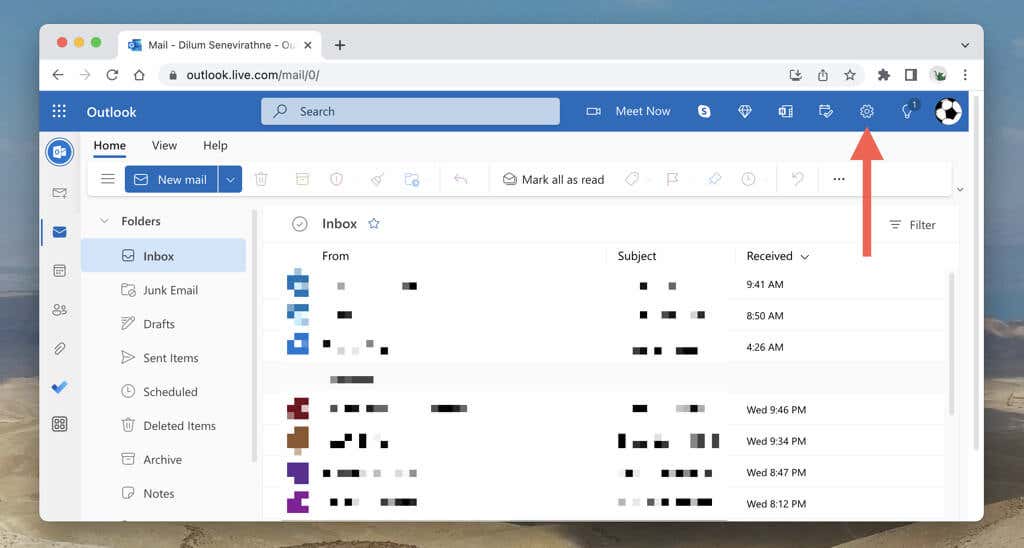The height and width of the screenshot is (548, 1024).
Task: Click the Delete trash toolbar icon
Action: point(261,179)
